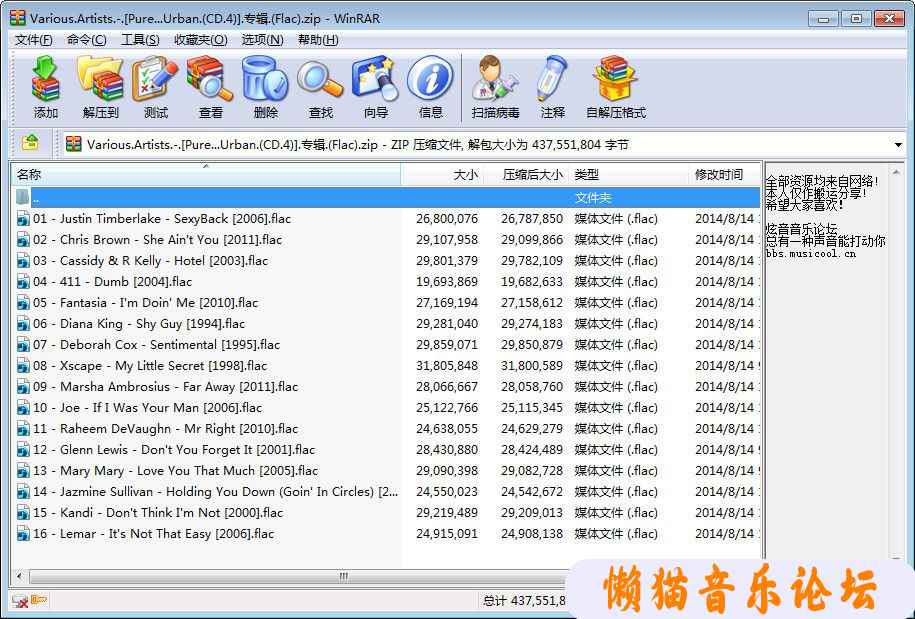The height and width of the screenshot is (619, 915).
Task: Click the 文件夹 type cell in the ".." row
Action: click(593, 198)
